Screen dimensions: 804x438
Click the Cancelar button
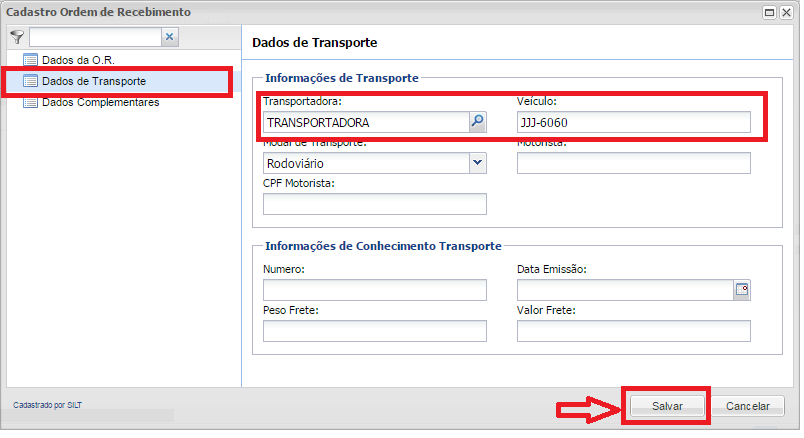748,407
